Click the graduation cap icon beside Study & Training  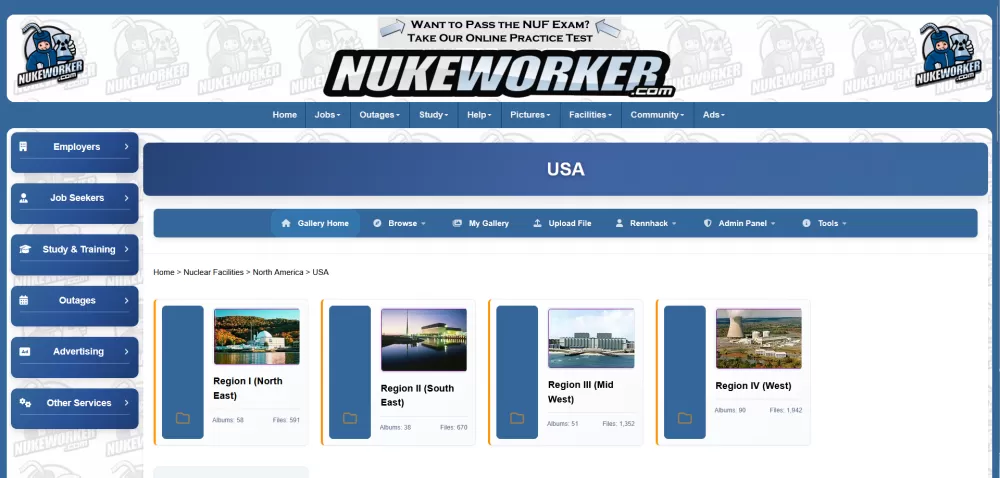24,249
